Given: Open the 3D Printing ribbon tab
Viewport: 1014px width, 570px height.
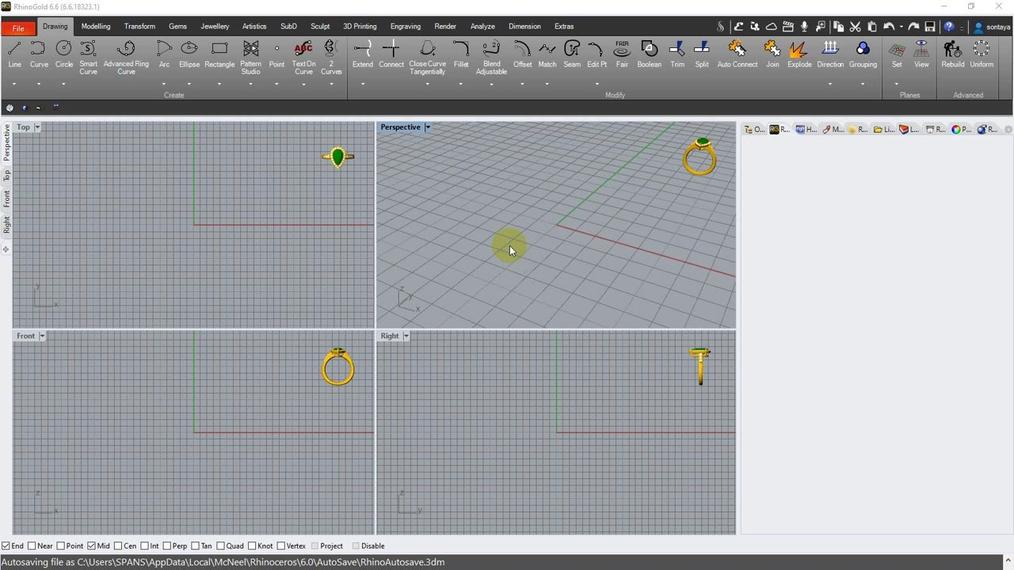Looking at the screenshot, I should point(360,27).
